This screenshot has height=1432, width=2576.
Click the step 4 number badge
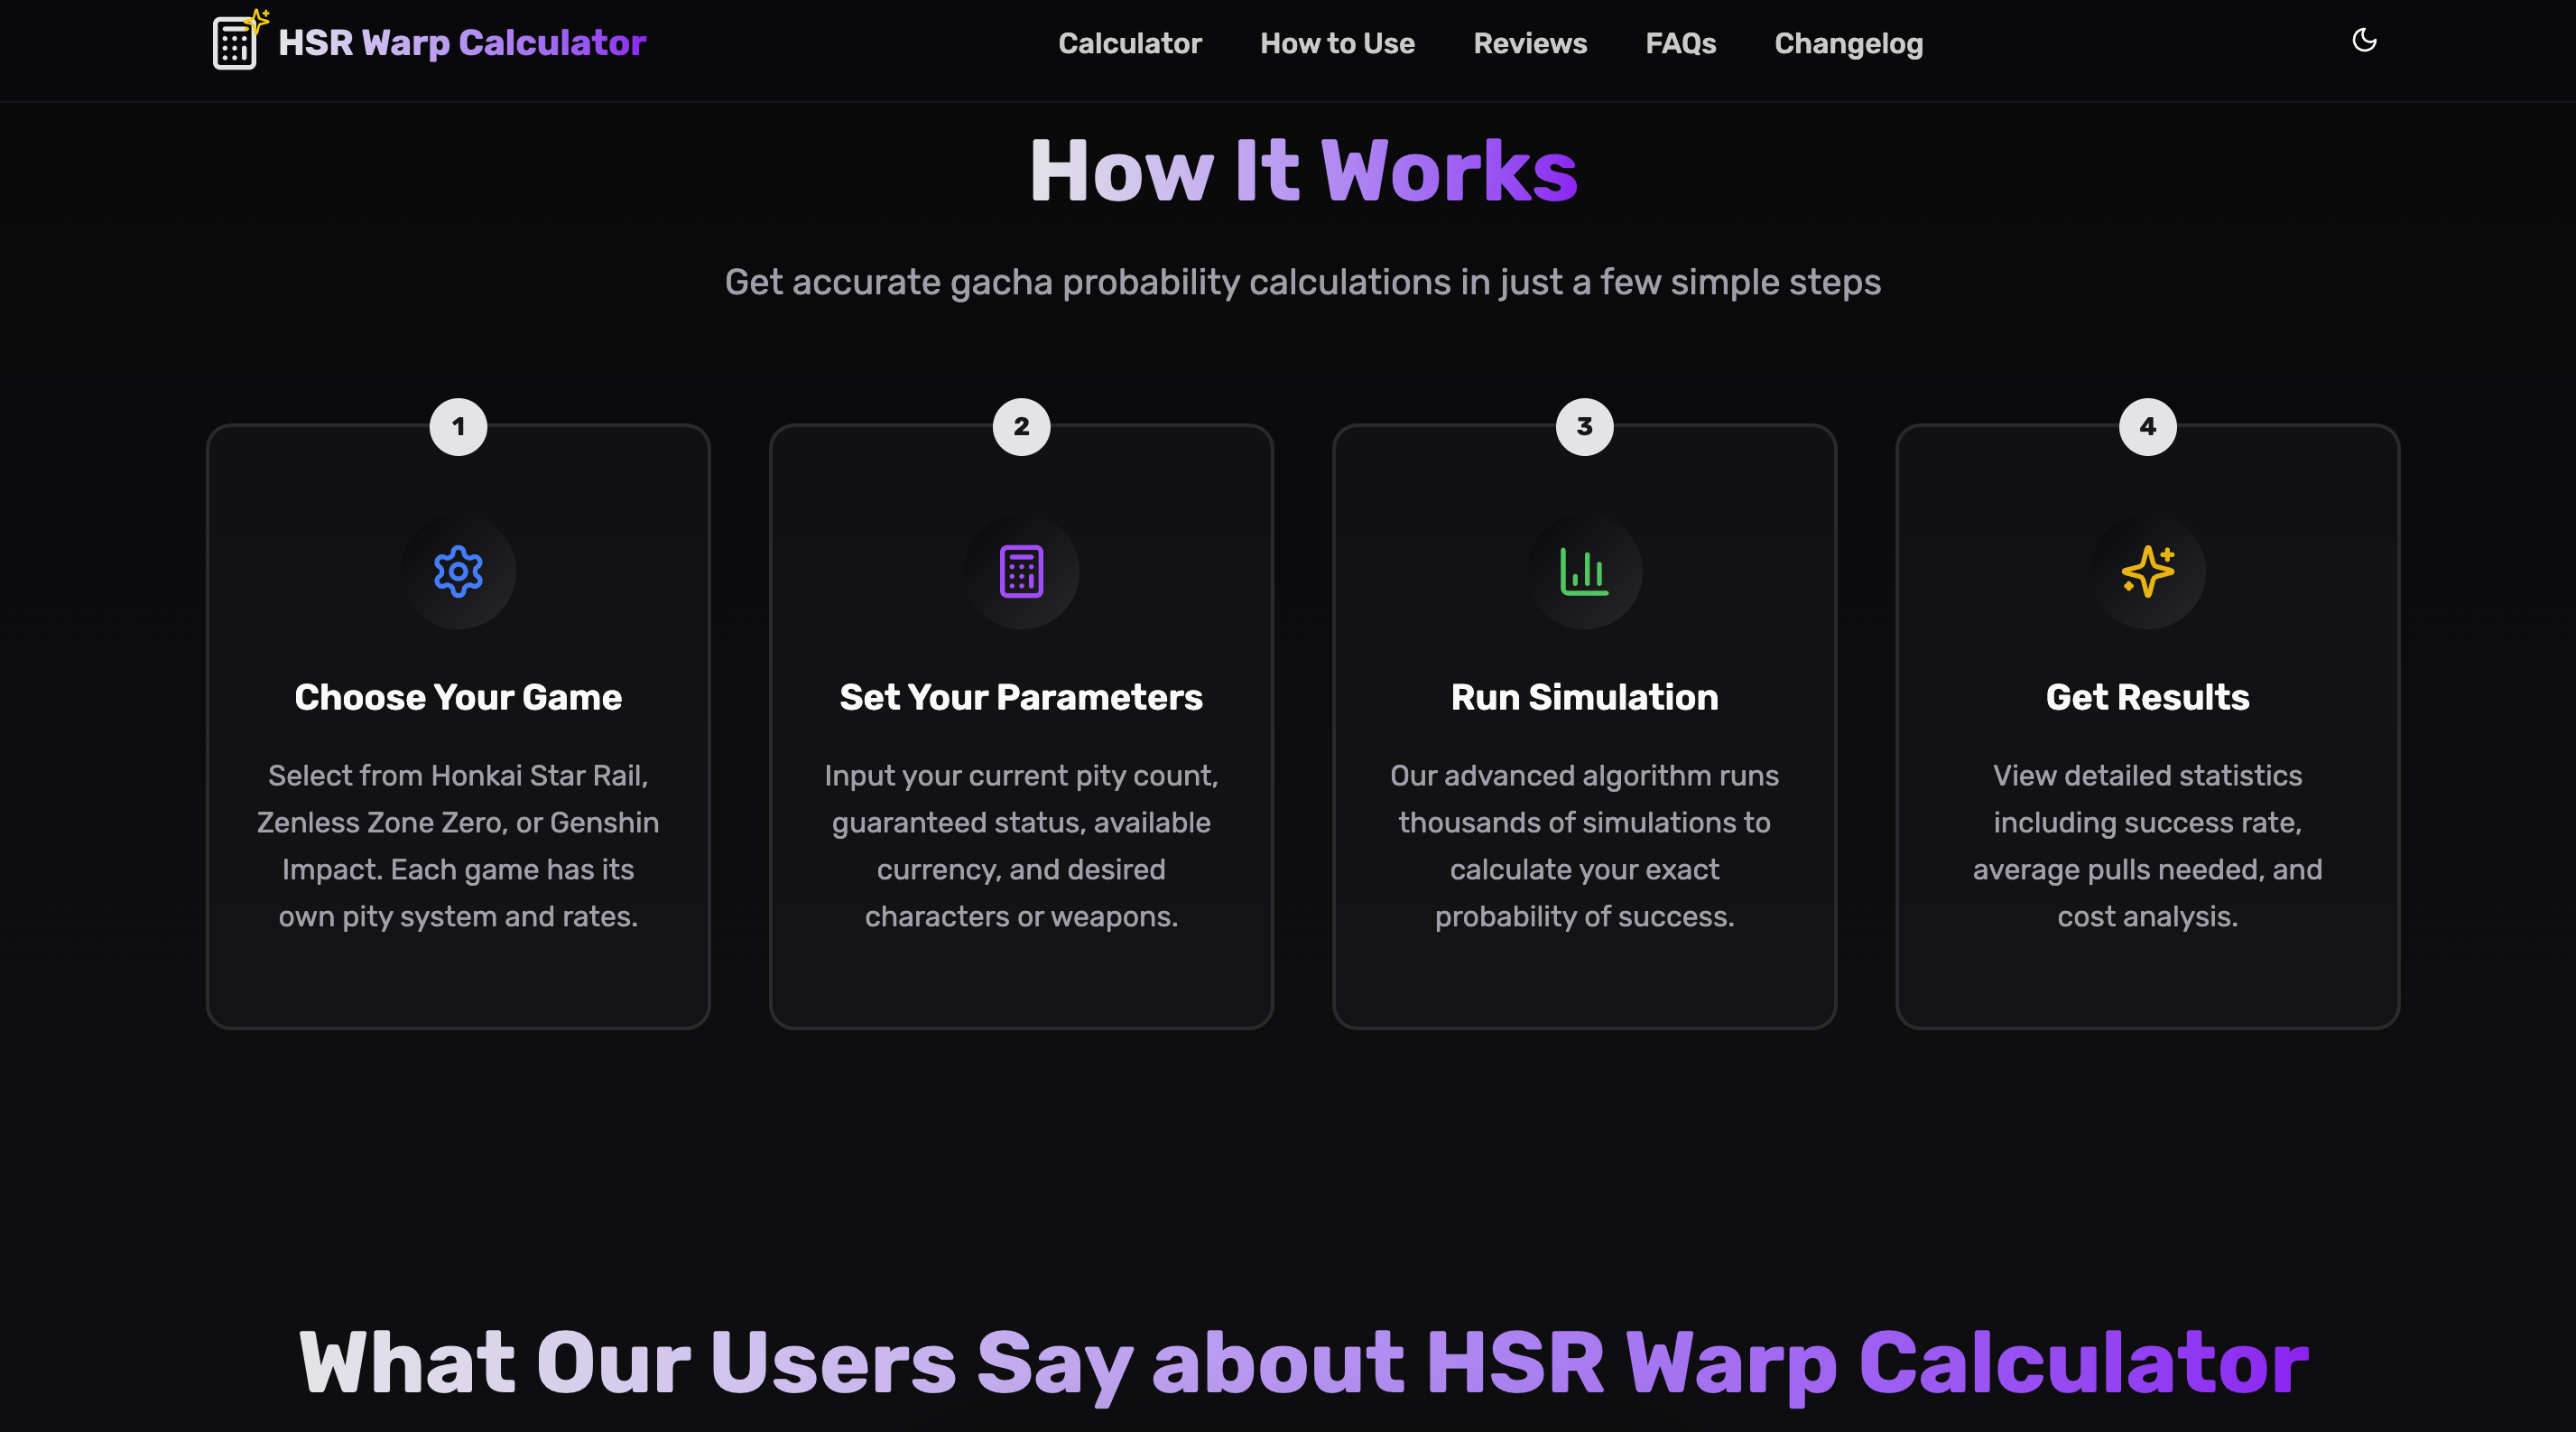pos(2148,426)
